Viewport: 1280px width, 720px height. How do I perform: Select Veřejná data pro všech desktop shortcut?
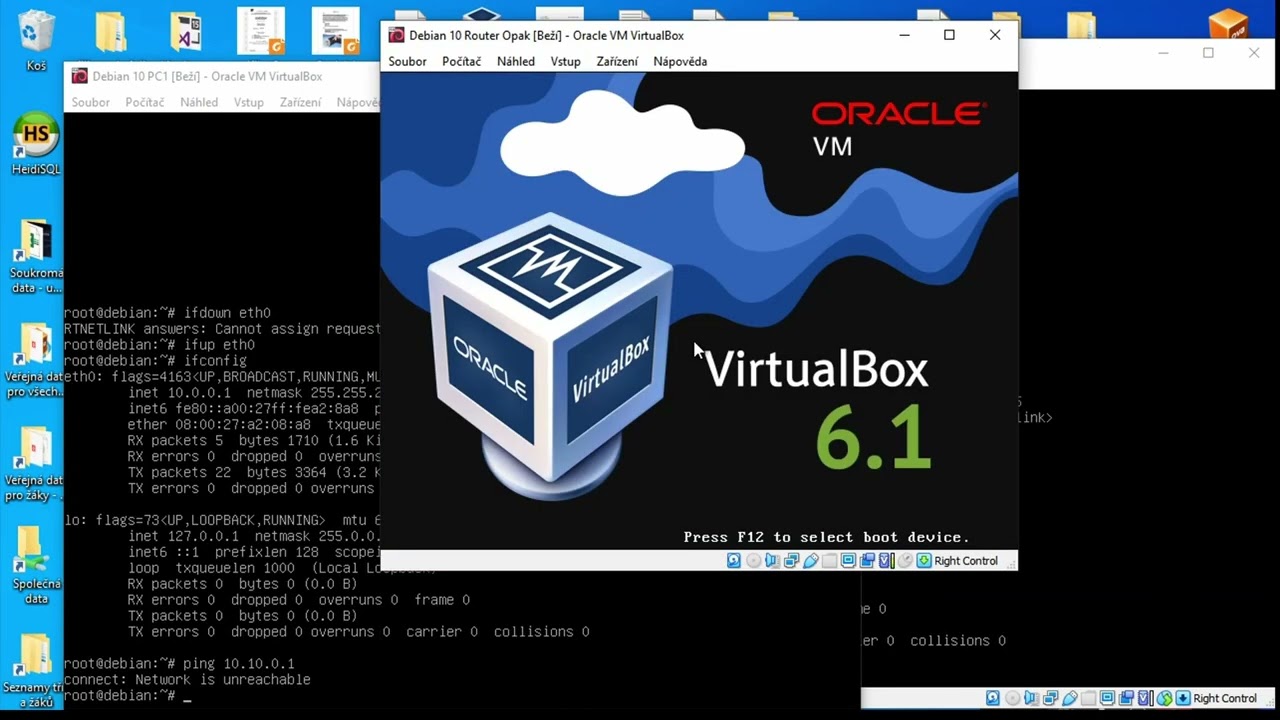tap(36, 360)
